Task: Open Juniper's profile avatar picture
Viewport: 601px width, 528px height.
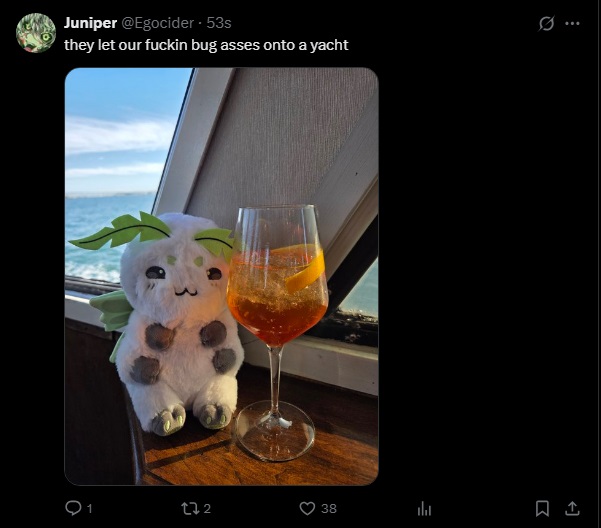Action: pyautogui.click(x=36, y=33)
